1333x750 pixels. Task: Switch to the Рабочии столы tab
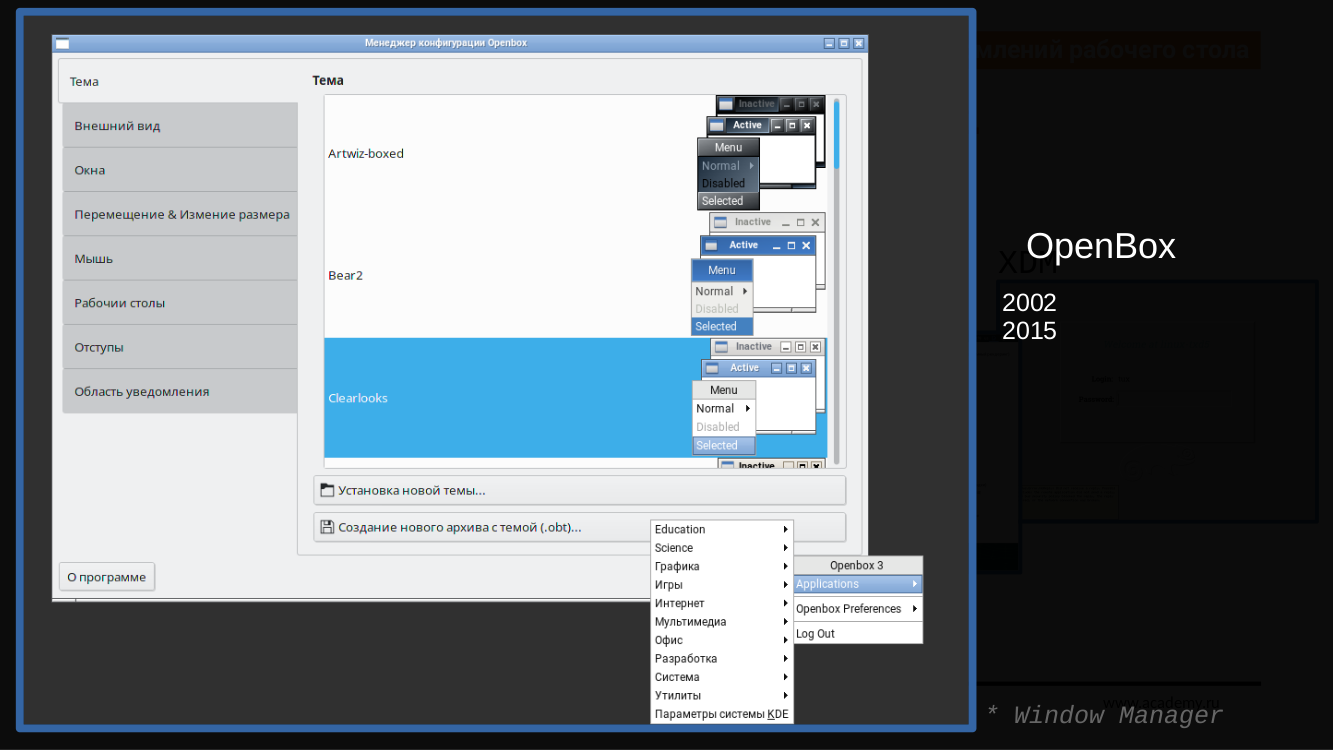point(180,303)
